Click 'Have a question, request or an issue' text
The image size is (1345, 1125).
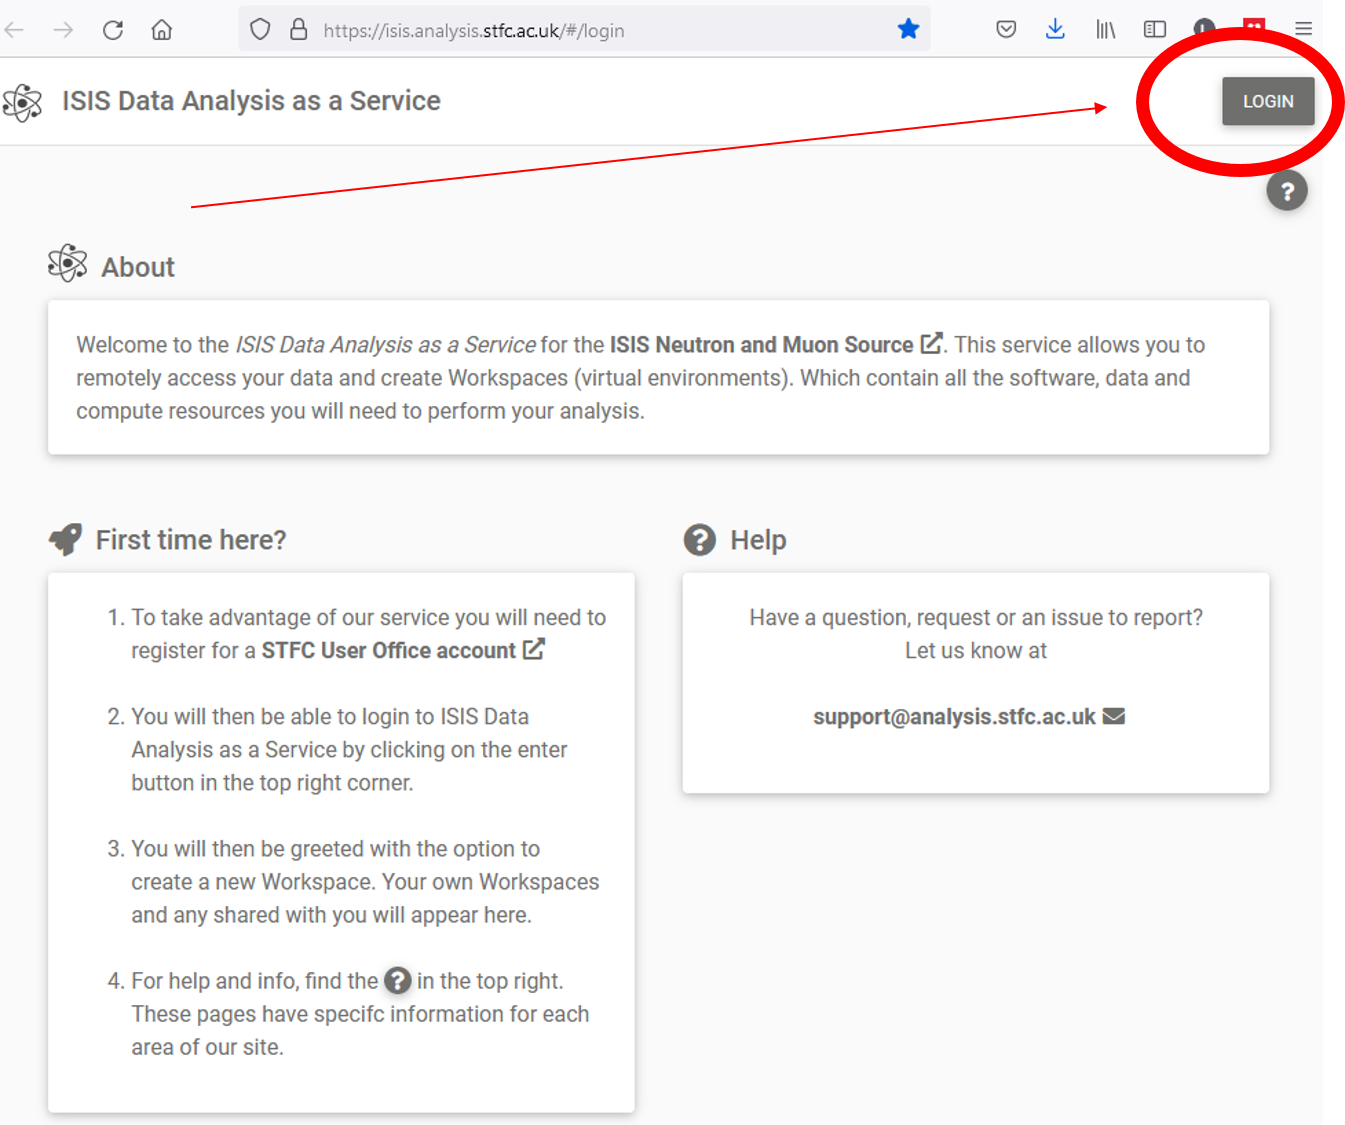pyautogui.click(x=915, y=618)
